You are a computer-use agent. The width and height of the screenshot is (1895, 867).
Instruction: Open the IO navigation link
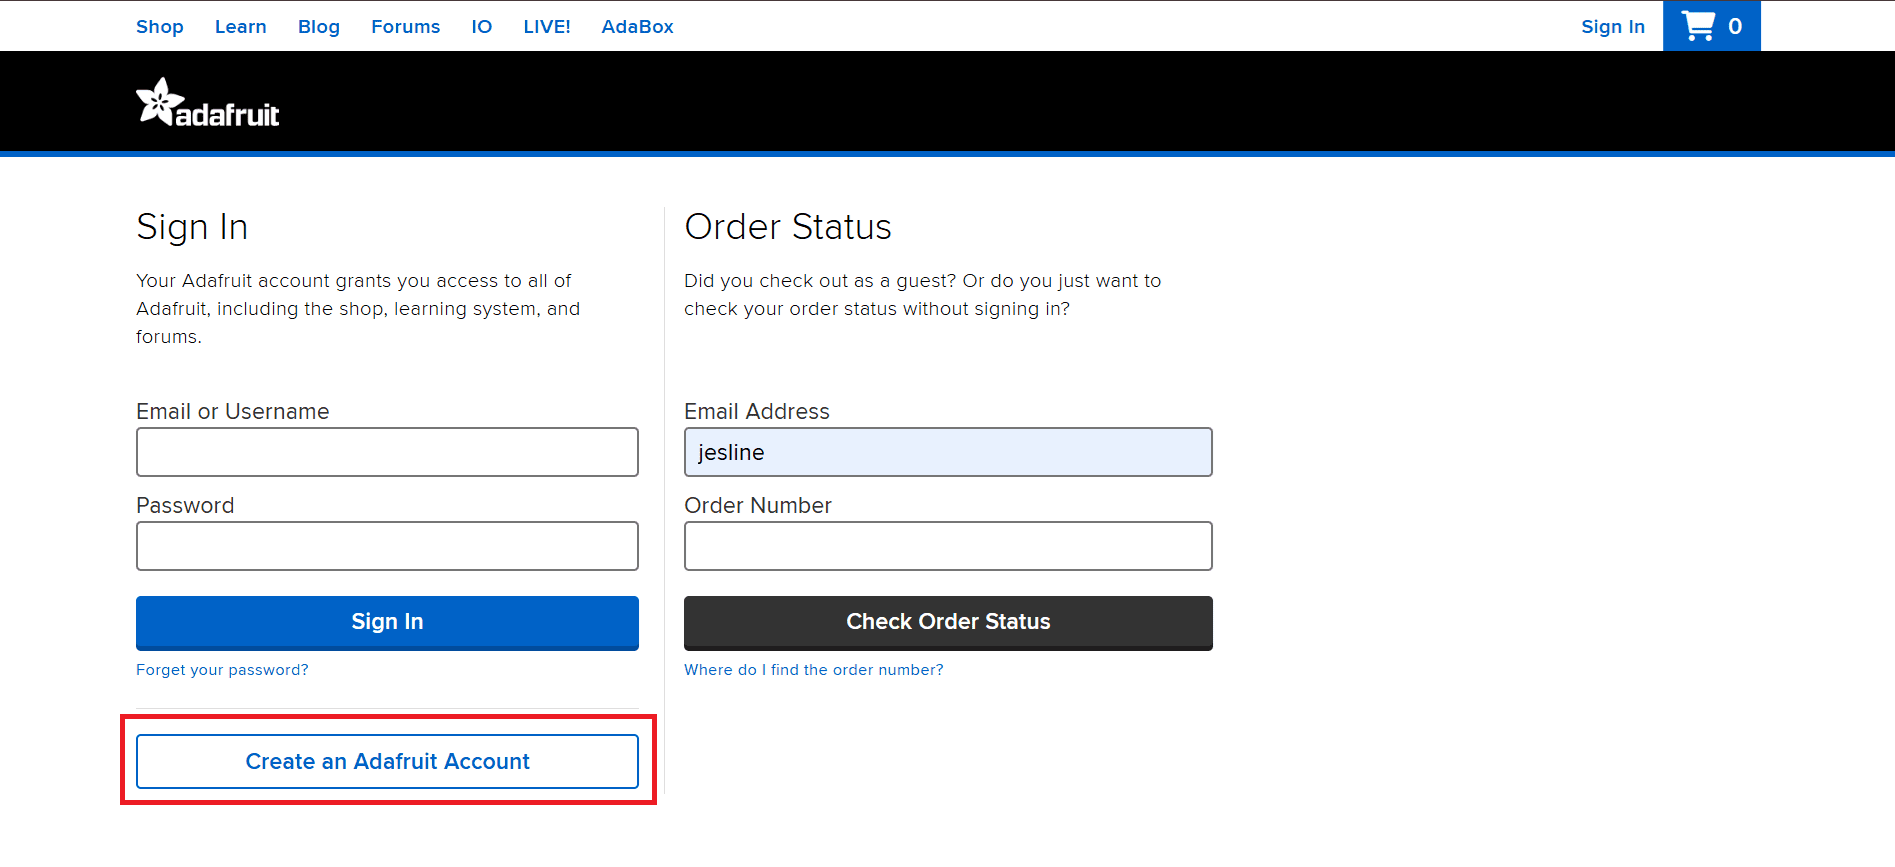point(481,27)
